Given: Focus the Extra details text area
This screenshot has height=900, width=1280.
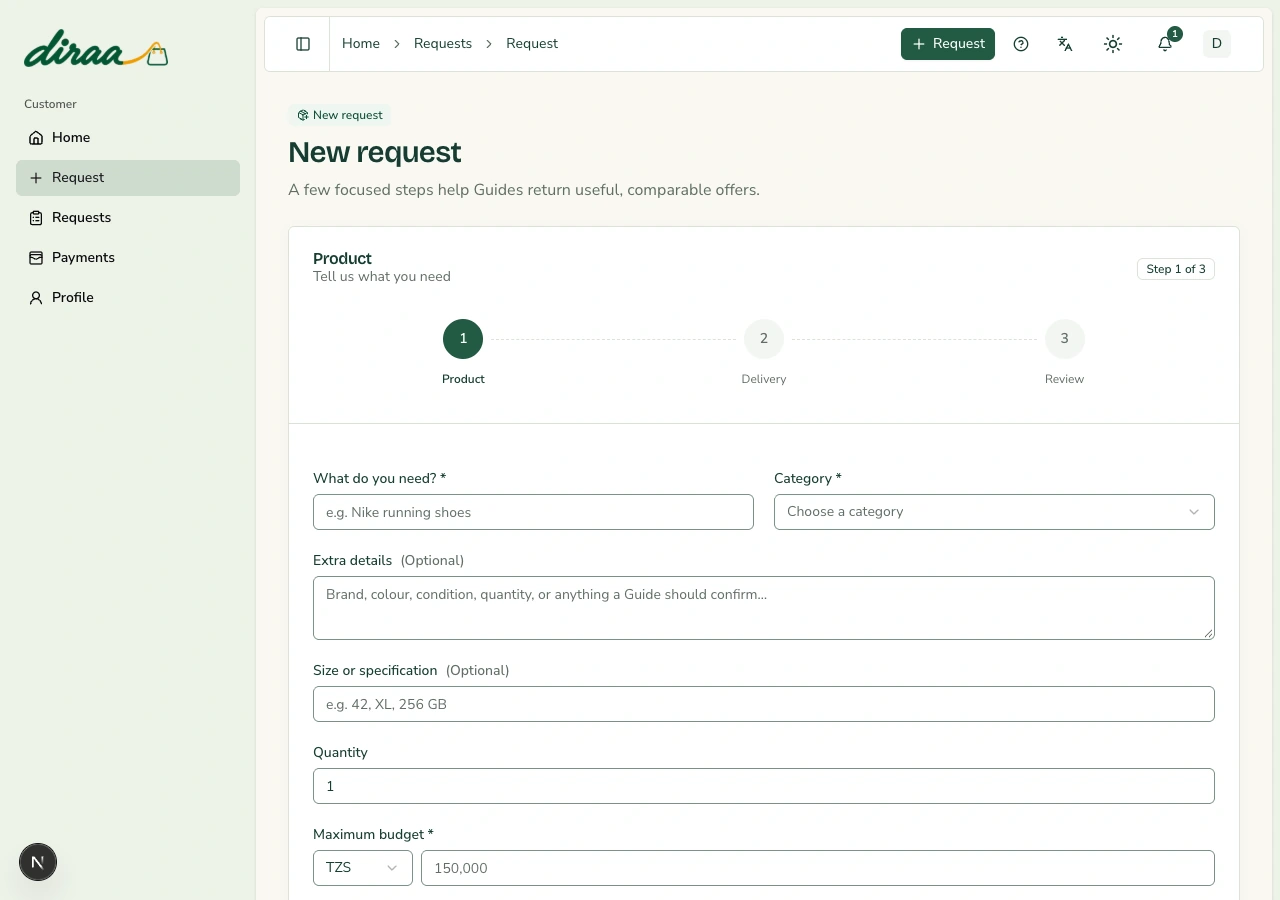Looking at the screenshot, I should [x=764, y=608].
